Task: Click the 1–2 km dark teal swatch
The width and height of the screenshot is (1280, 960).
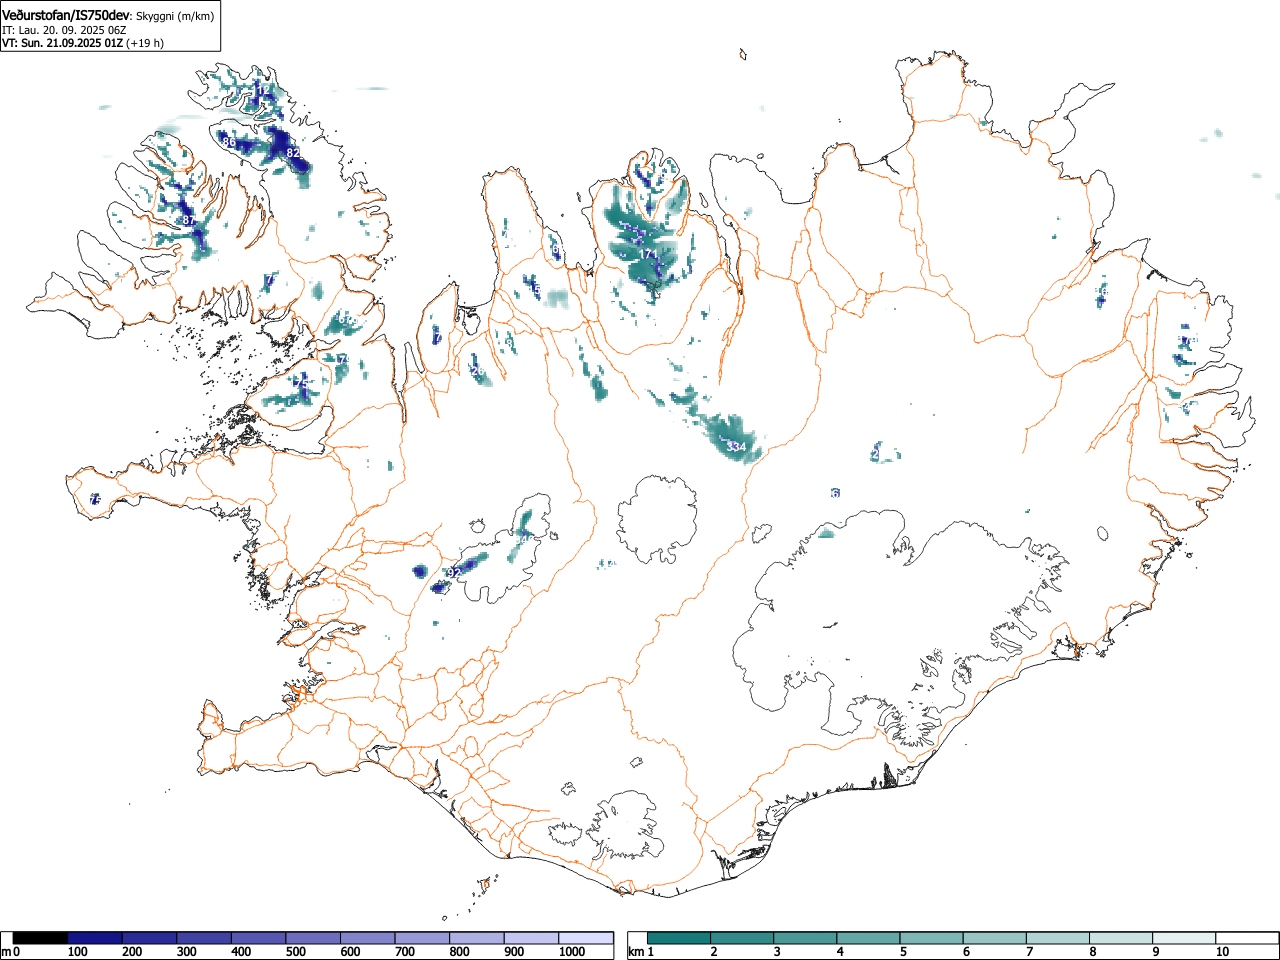Action: [680, 938]
